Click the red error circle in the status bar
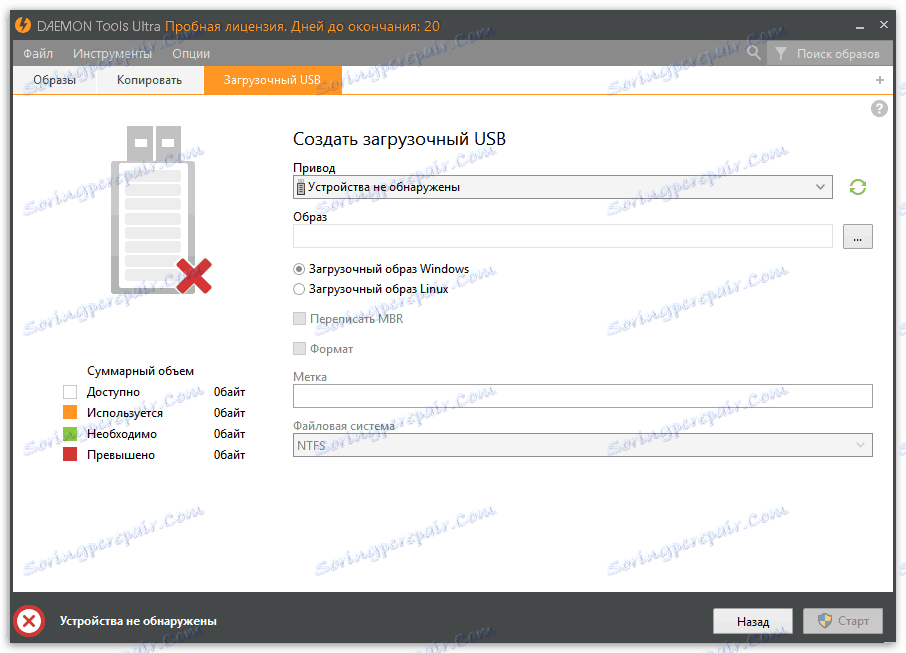 tap(29, 621)
